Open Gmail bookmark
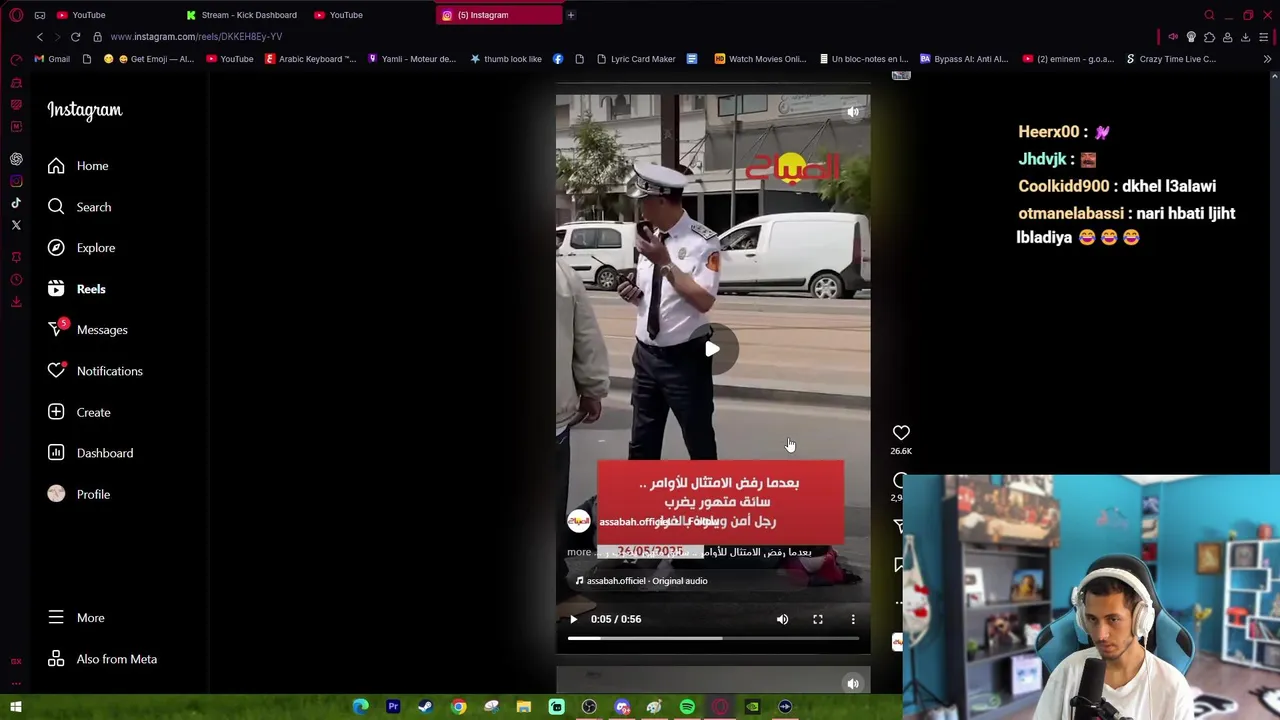Image resolution: width=1280 pixels, height=720 pixels. pos(52,59)
